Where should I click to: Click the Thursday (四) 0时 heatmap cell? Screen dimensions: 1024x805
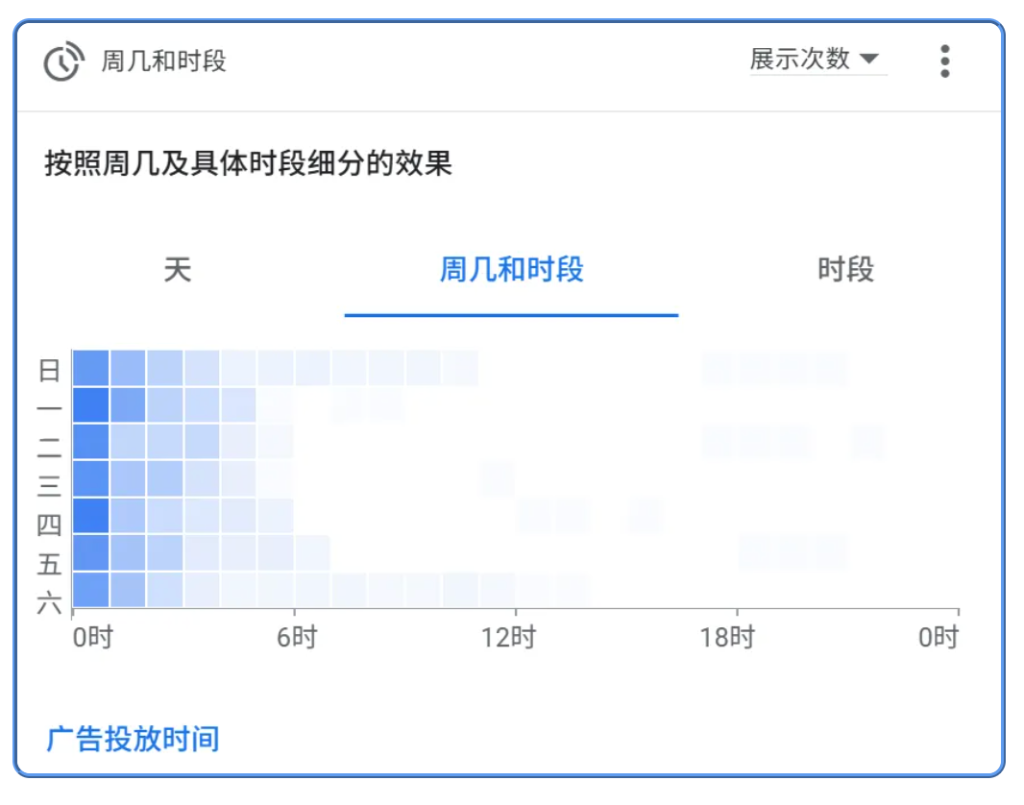[91, 516]
